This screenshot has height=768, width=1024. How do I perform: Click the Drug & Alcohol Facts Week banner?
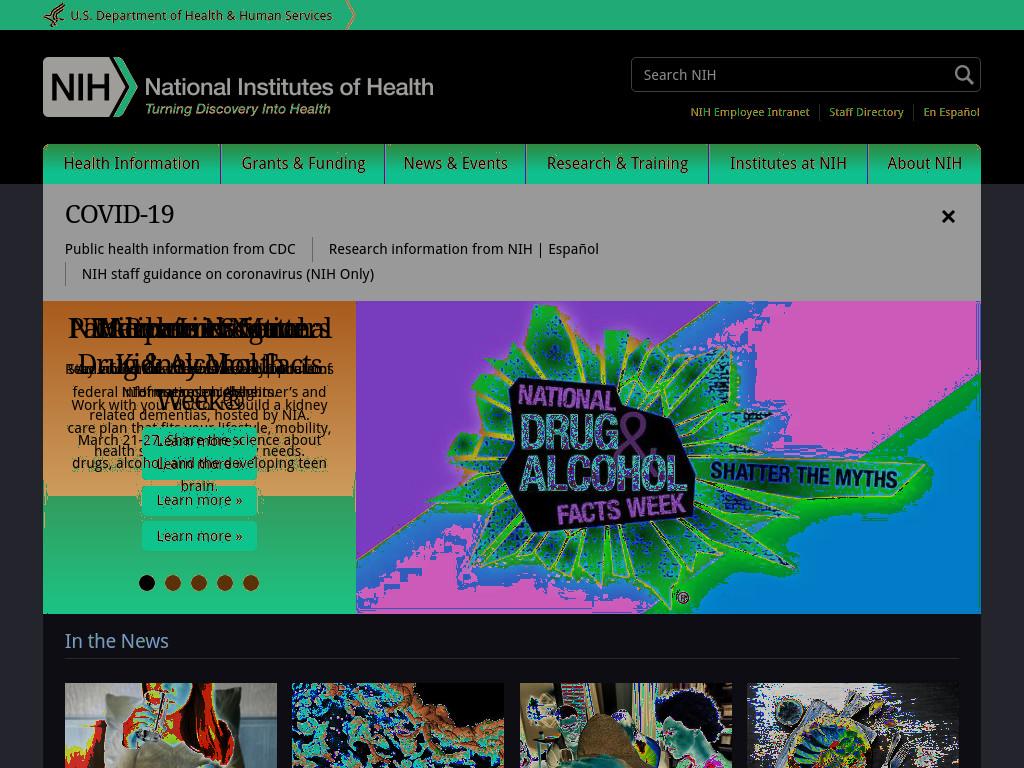[x=668, y=457]
